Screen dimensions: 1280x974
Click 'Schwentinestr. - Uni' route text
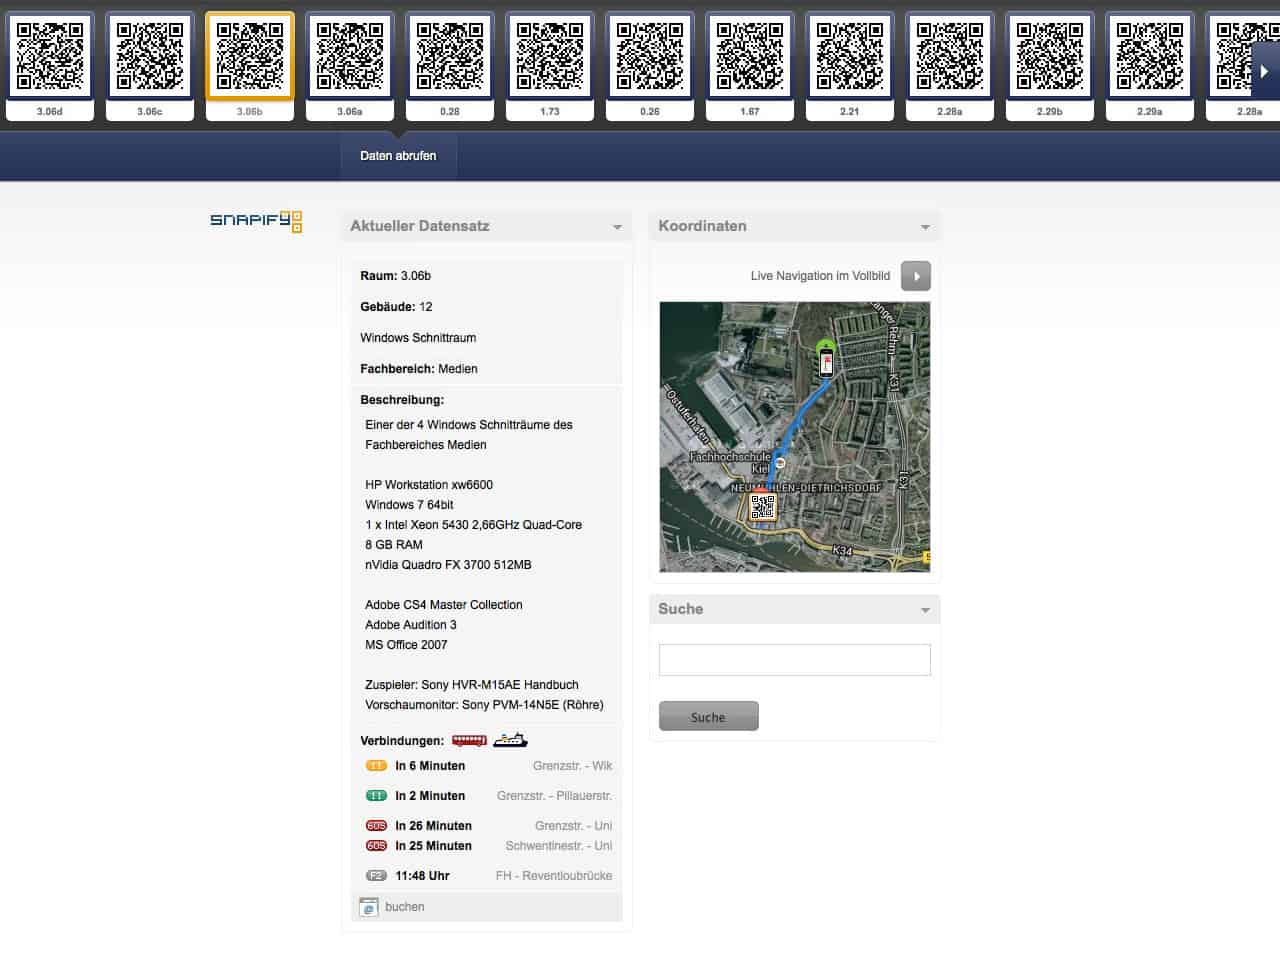tap(559, 846)
